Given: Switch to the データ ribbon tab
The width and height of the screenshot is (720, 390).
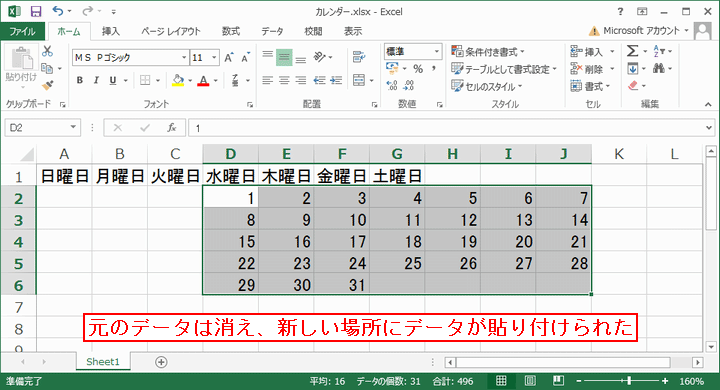Looking at the screenshot, I should (272, 31).
